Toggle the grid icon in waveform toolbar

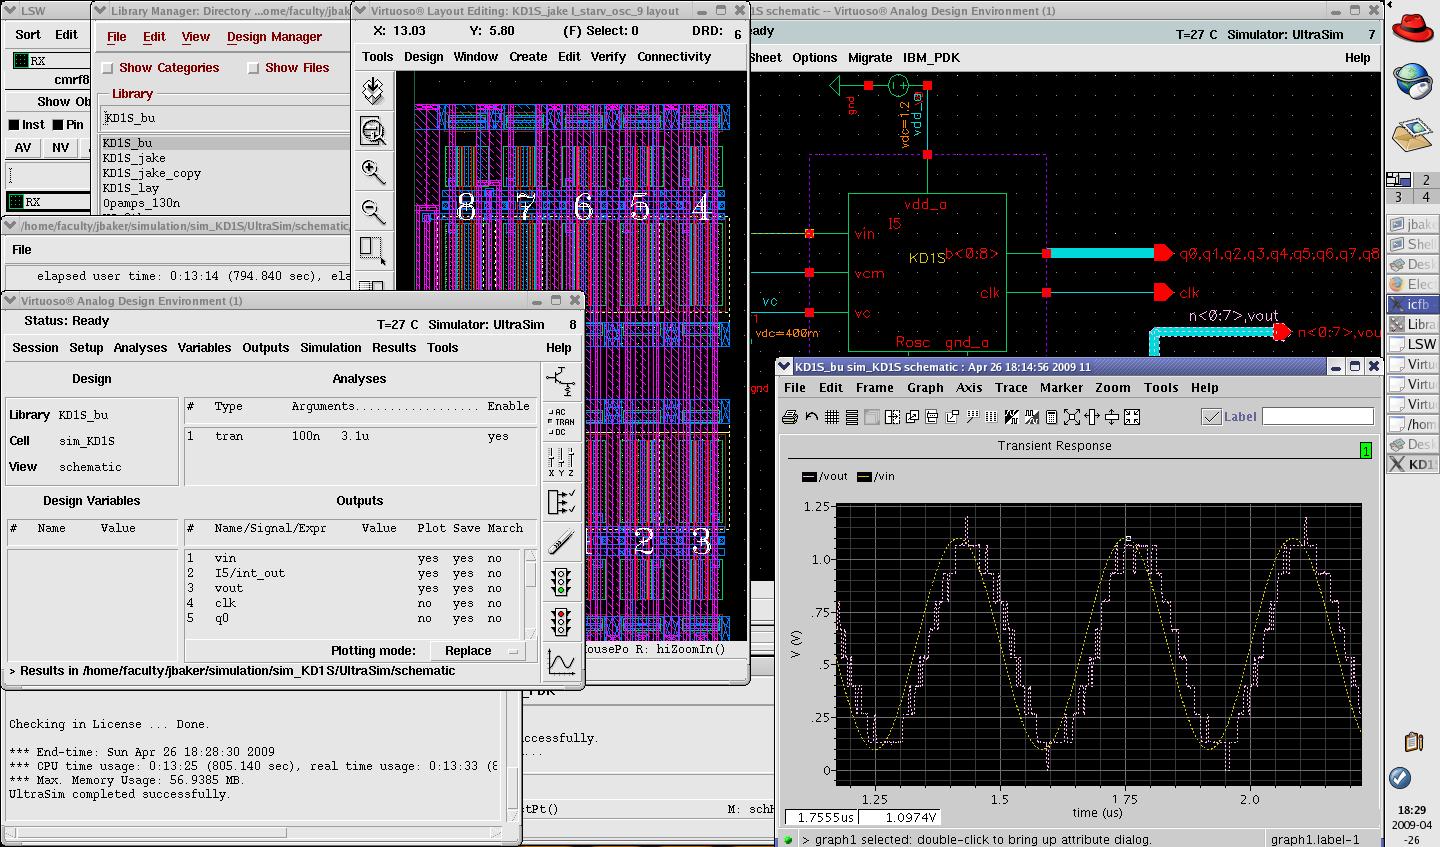pyautogui.click(x=831, y=417)
